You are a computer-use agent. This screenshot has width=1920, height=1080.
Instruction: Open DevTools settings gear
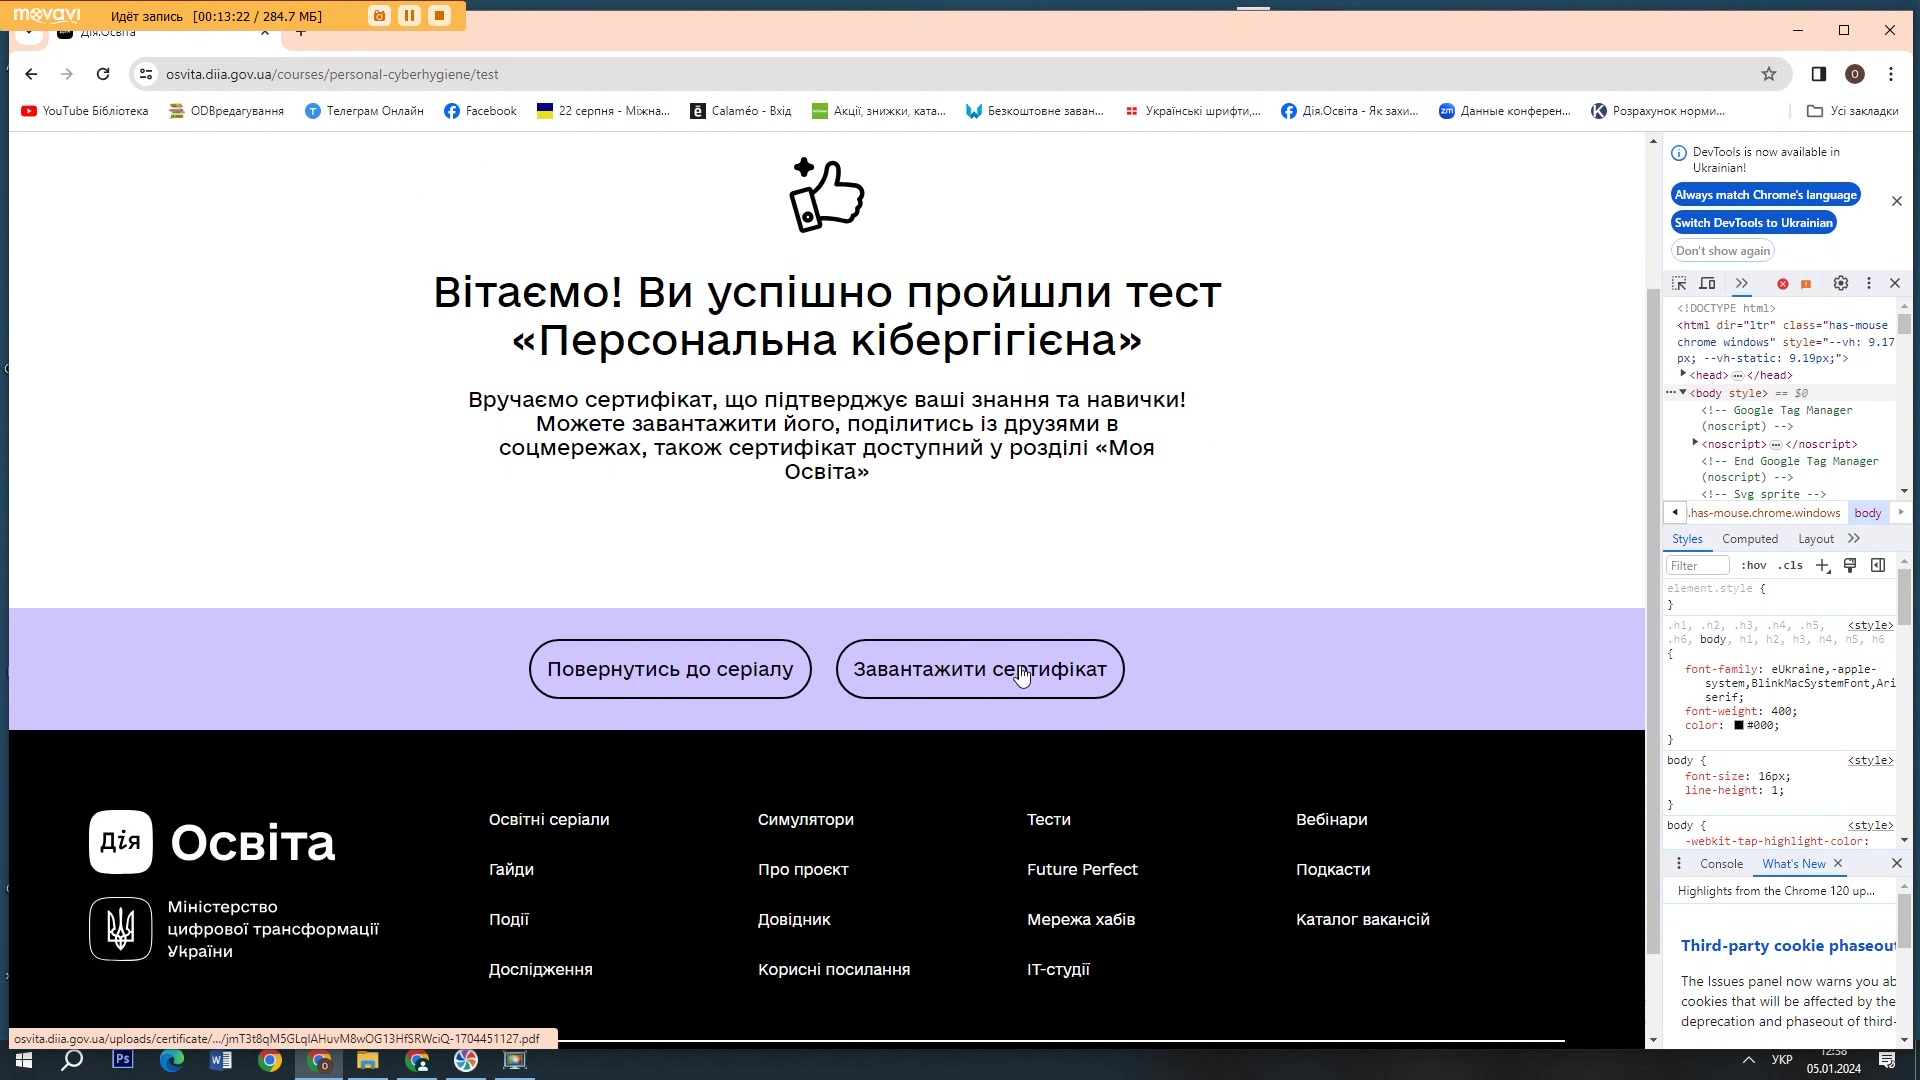pos(1841,284)
